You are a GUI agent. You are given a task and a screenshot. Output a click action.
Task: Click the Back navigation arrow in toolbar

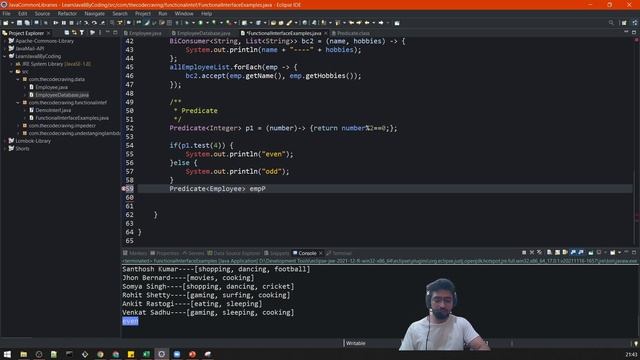pyautogui.click(x=367, y=23)
